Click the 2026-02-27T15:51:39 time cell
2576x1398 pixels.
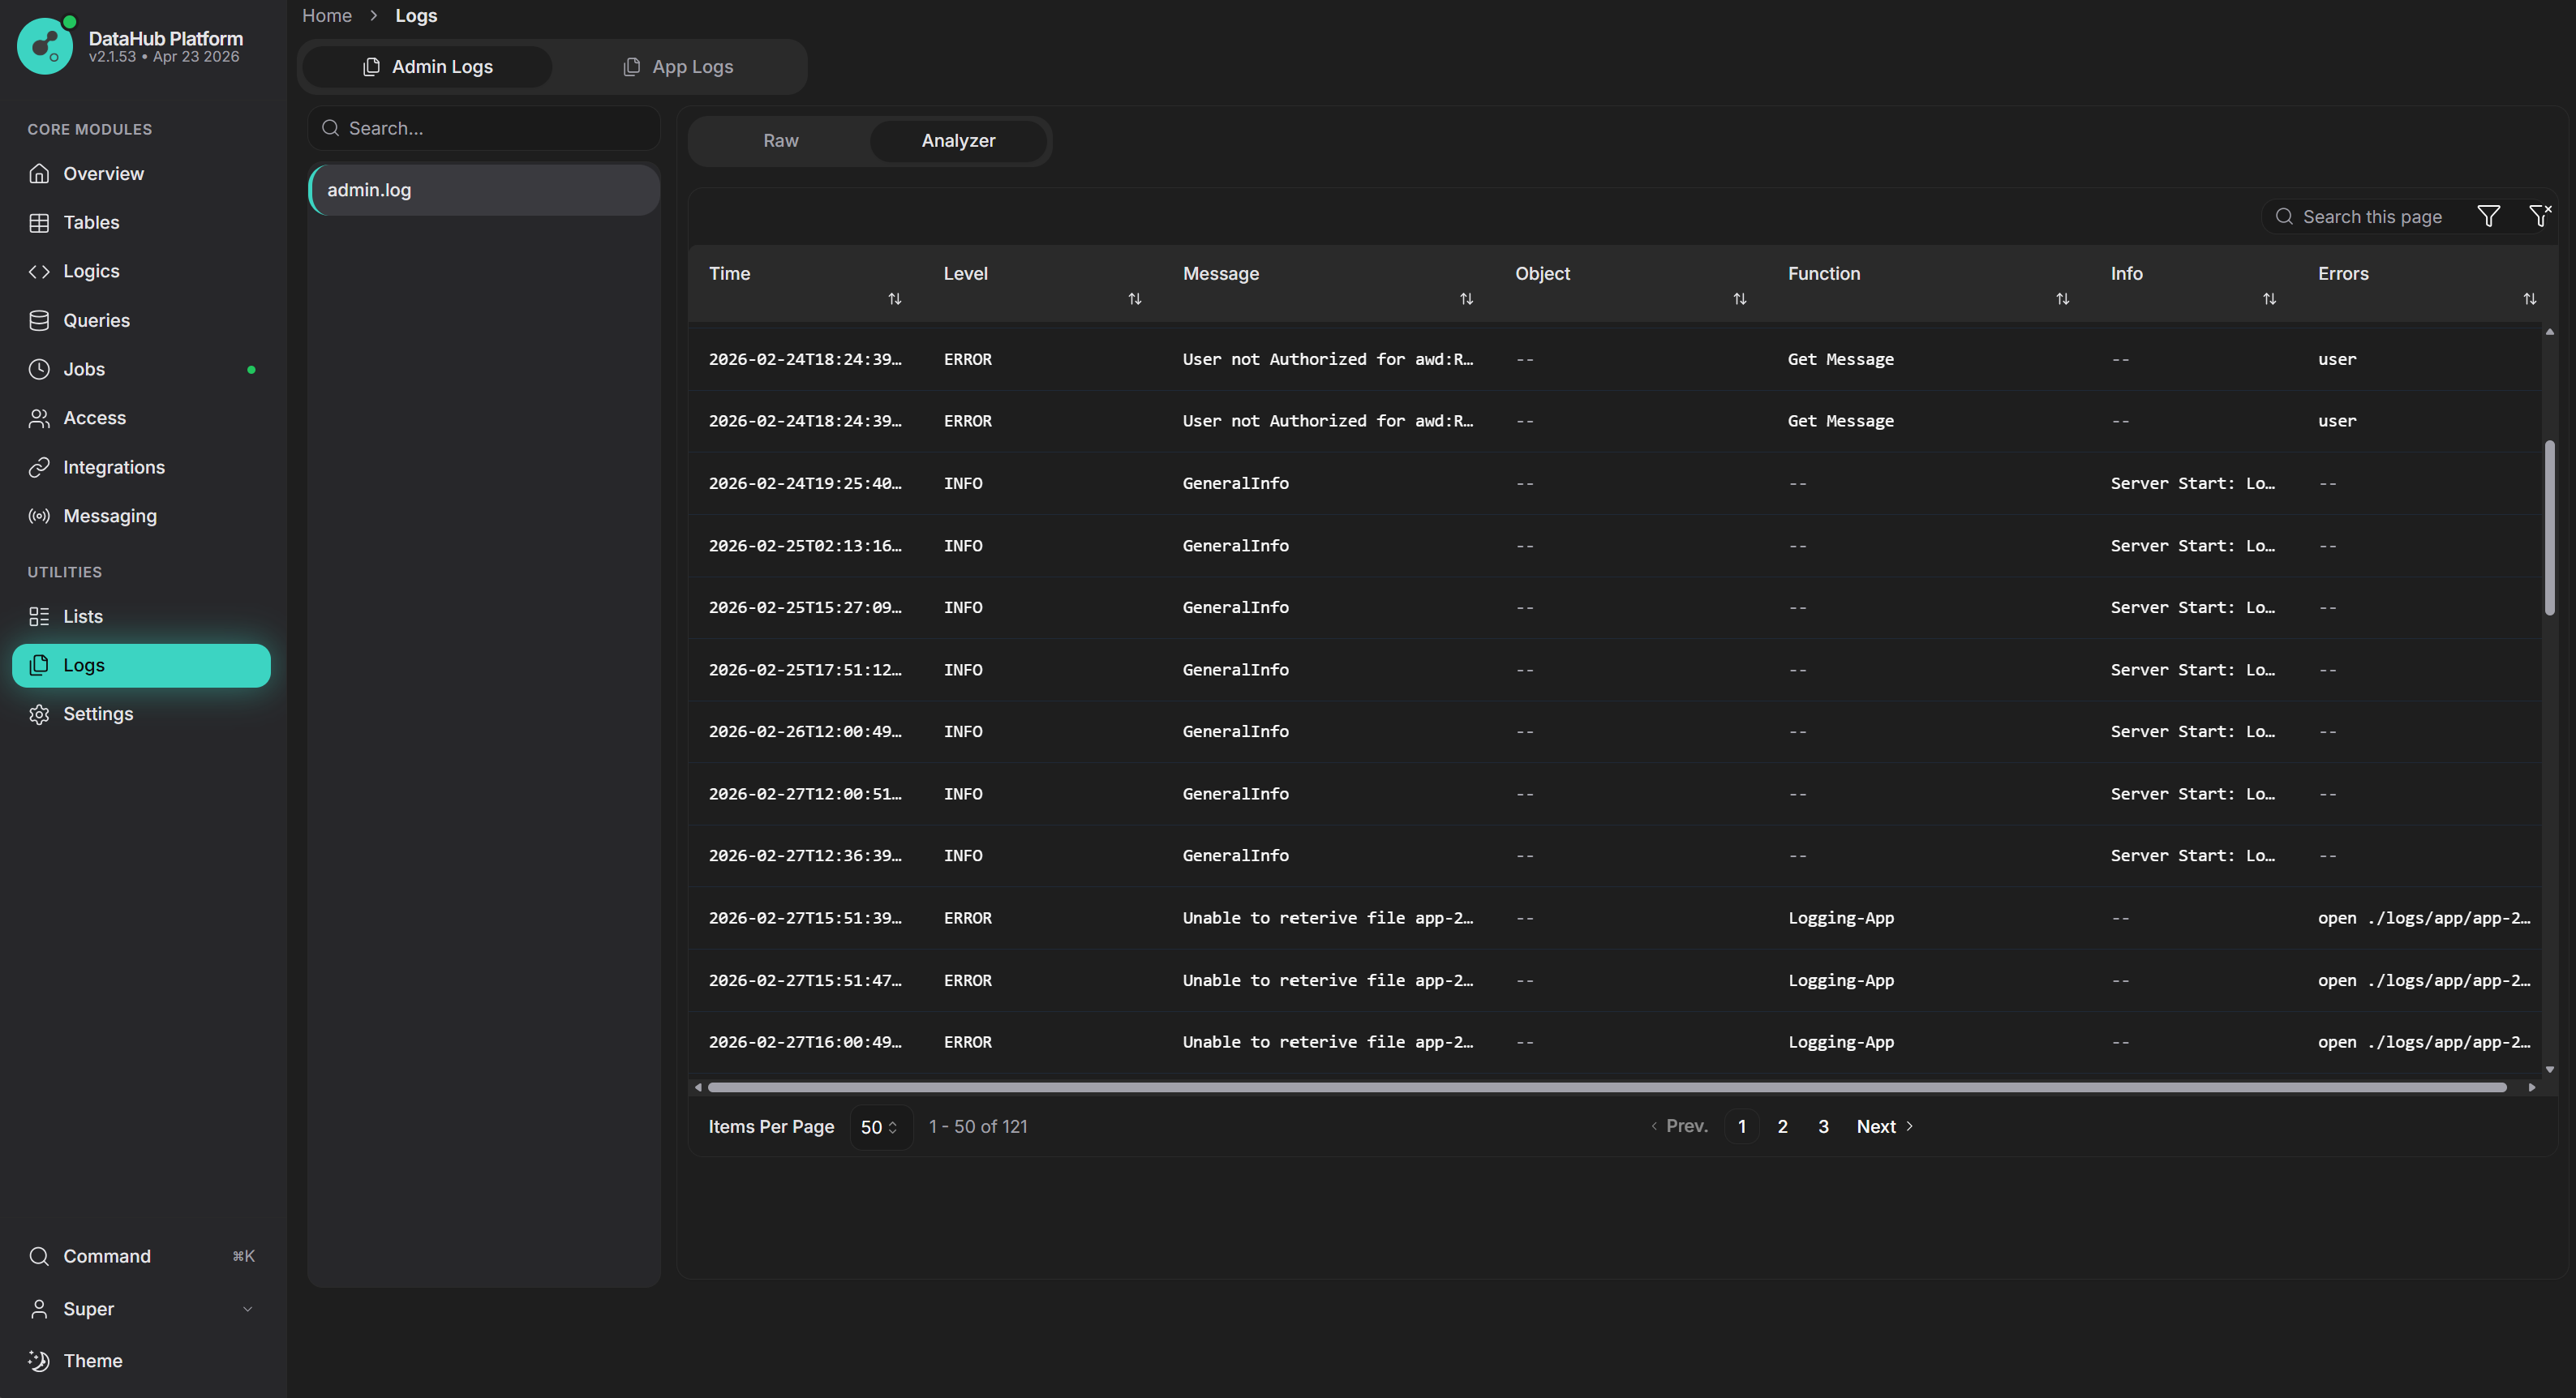[805, 918]
